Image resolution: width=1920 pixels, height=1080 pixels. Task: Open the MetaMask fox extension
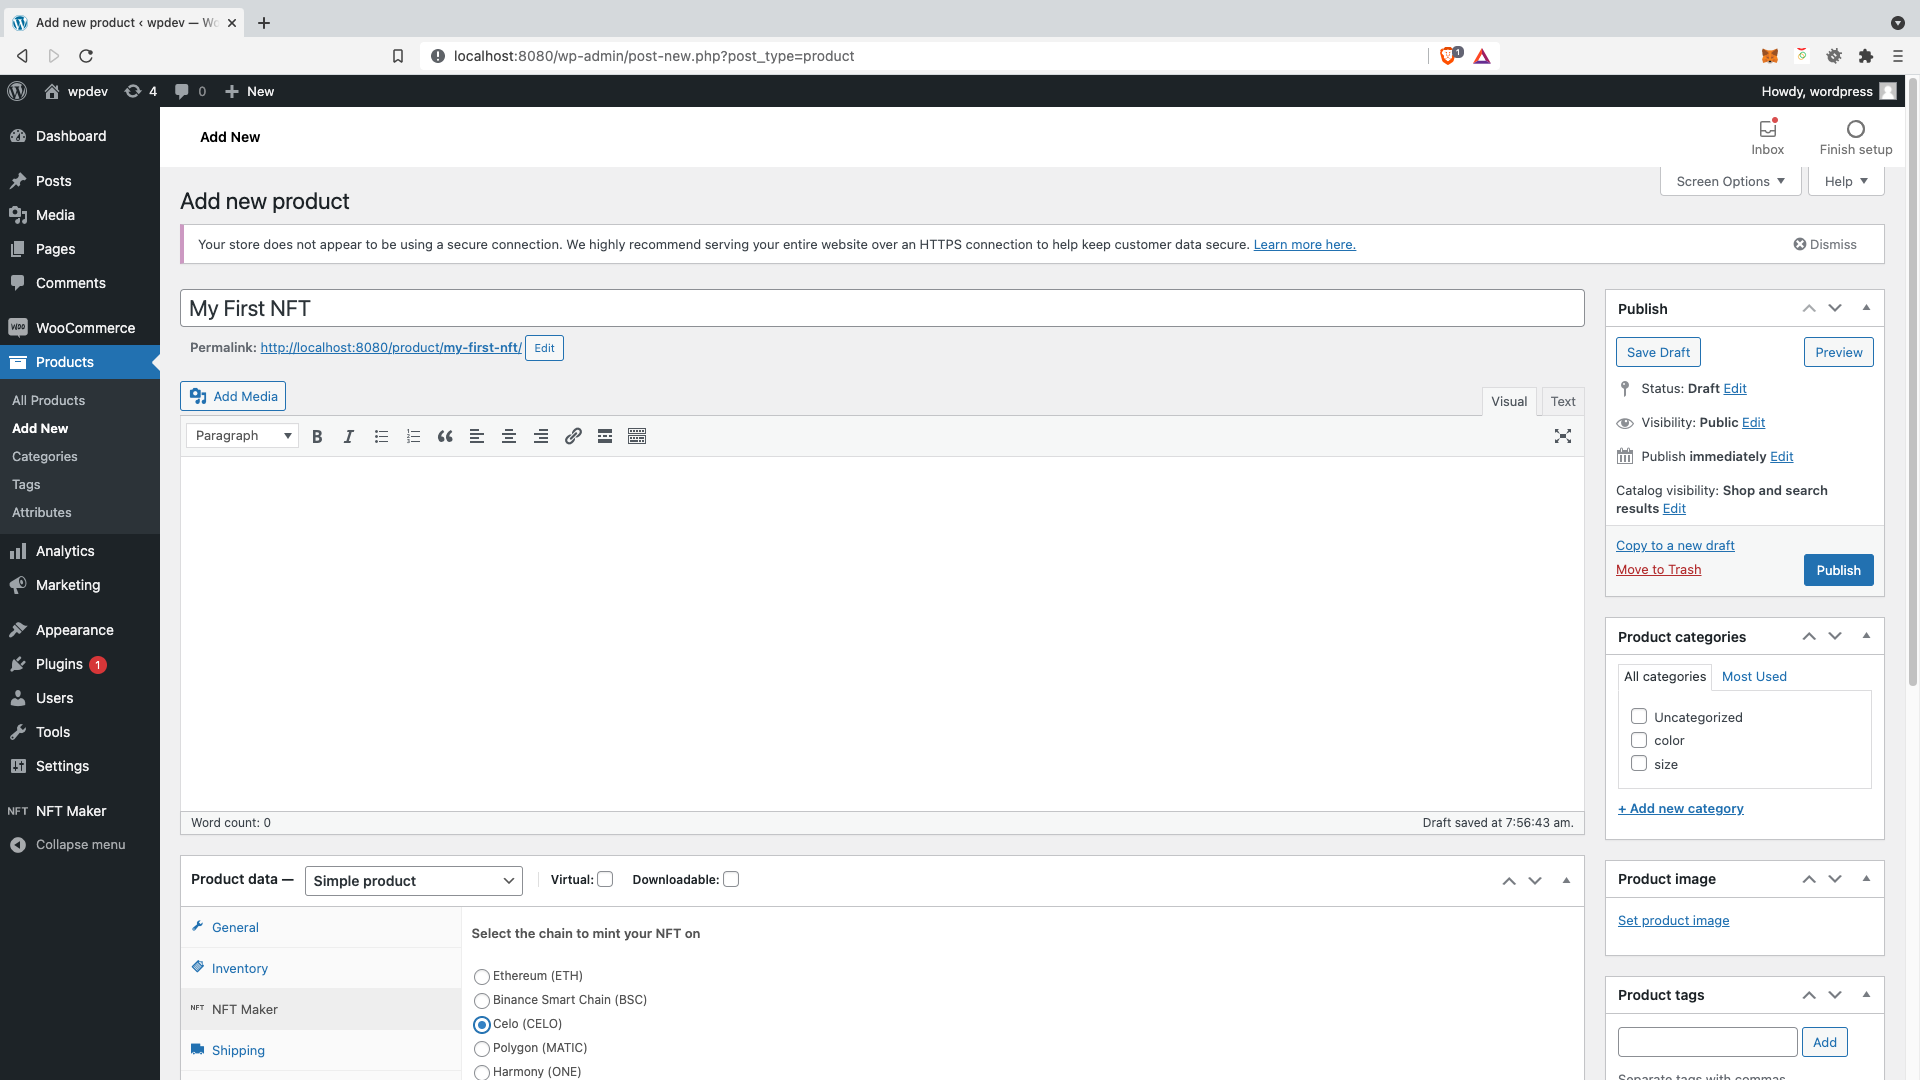coord(1770,56)
